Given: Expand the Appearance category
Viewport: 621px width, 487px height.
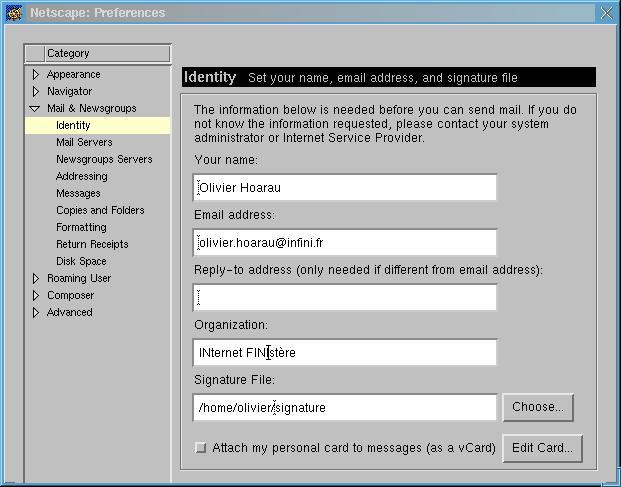Looking at the screenshot, I should click(x=35, y=74).
